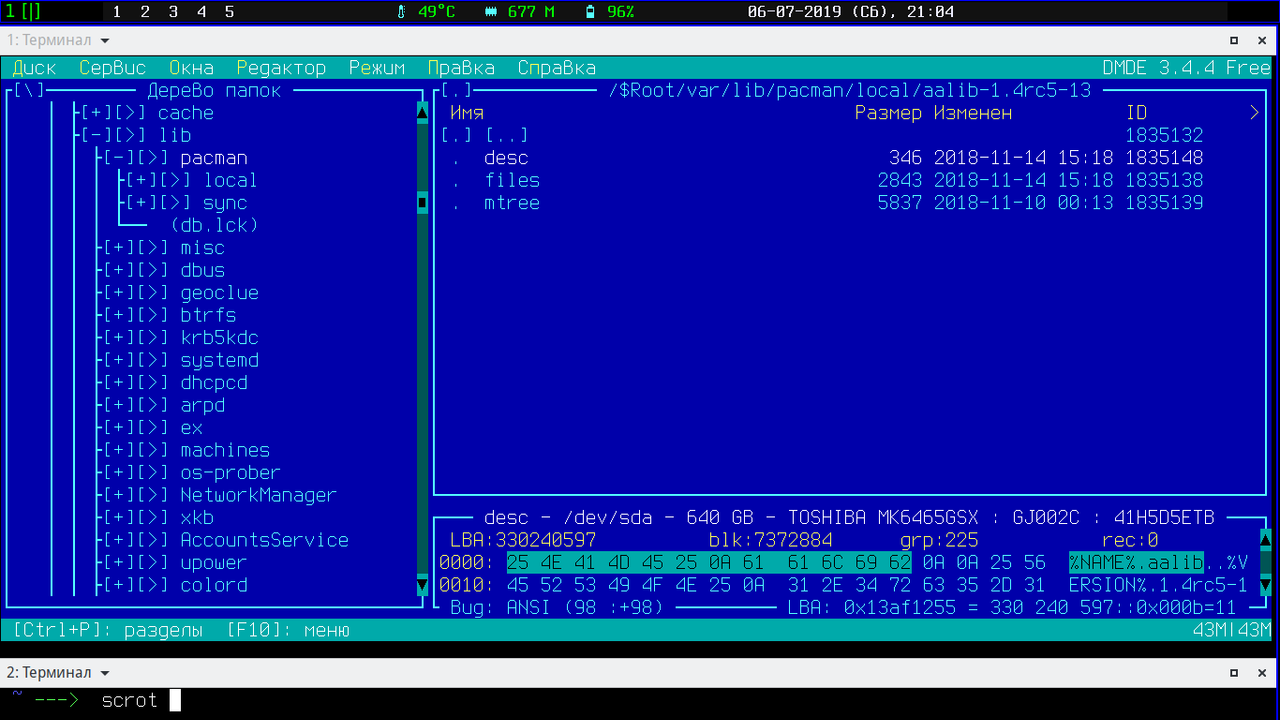The height and width of the screenshot is (720, 1280).
Task: Collapse the pacman folder with [-]
Action: tap(119, 158)
